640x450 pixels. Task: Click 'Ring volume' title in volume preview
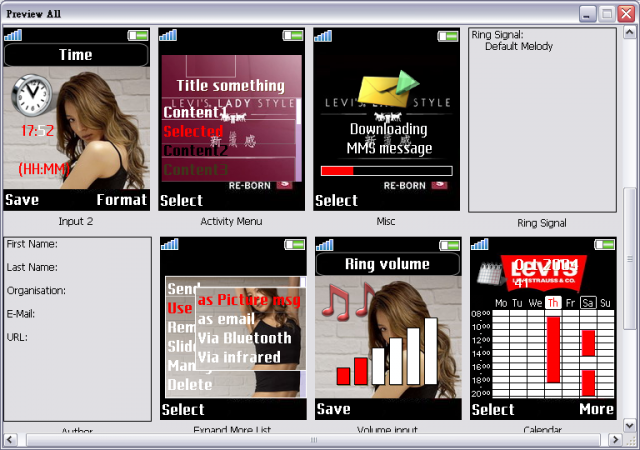coord(387,264)
